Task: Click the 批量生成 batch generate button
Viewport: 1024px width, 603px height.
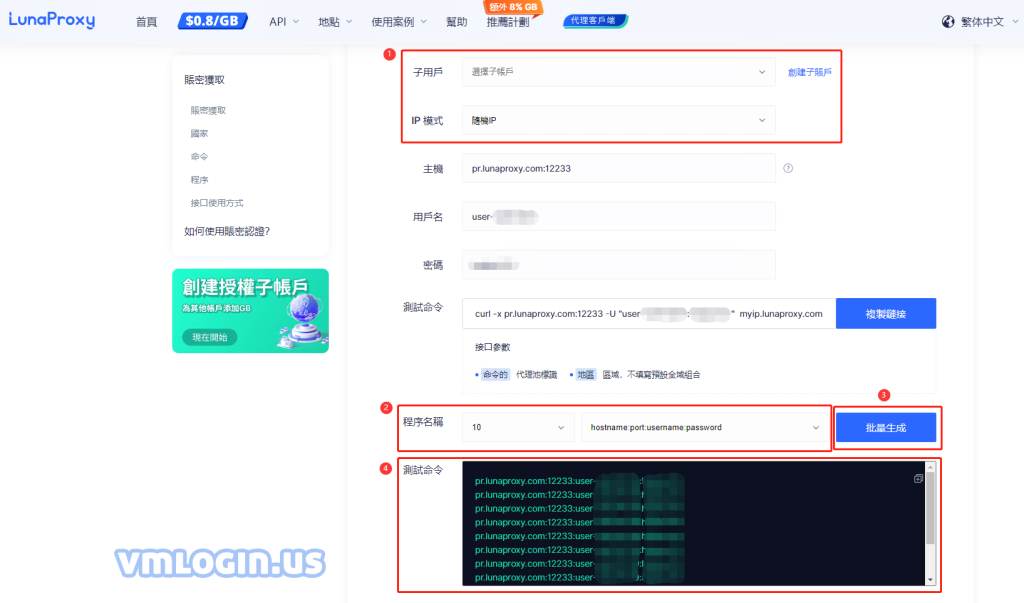Action: click(x=886, y=428)
